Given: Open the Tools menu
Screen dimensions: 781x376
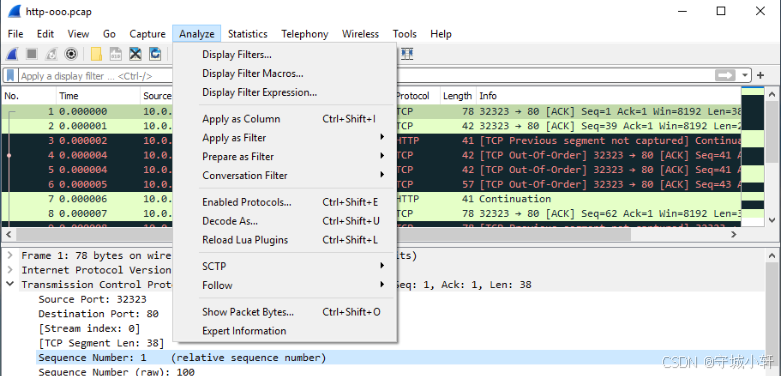Looking at the screenshot, I should click(x=404, y=34).
